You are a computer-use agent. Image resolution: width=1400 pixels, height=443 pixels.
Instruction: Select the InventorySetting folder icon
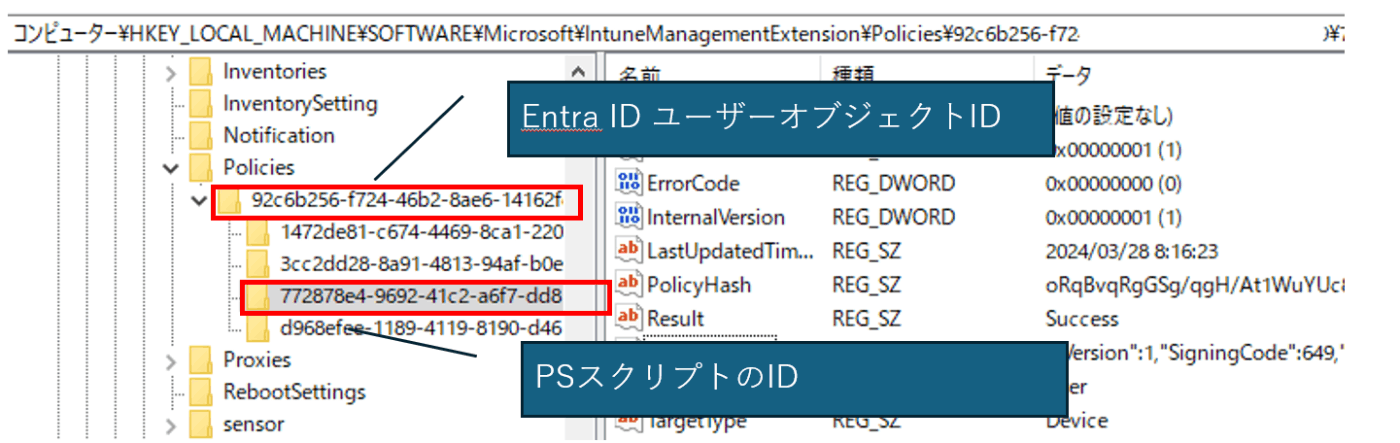(201, 104)
